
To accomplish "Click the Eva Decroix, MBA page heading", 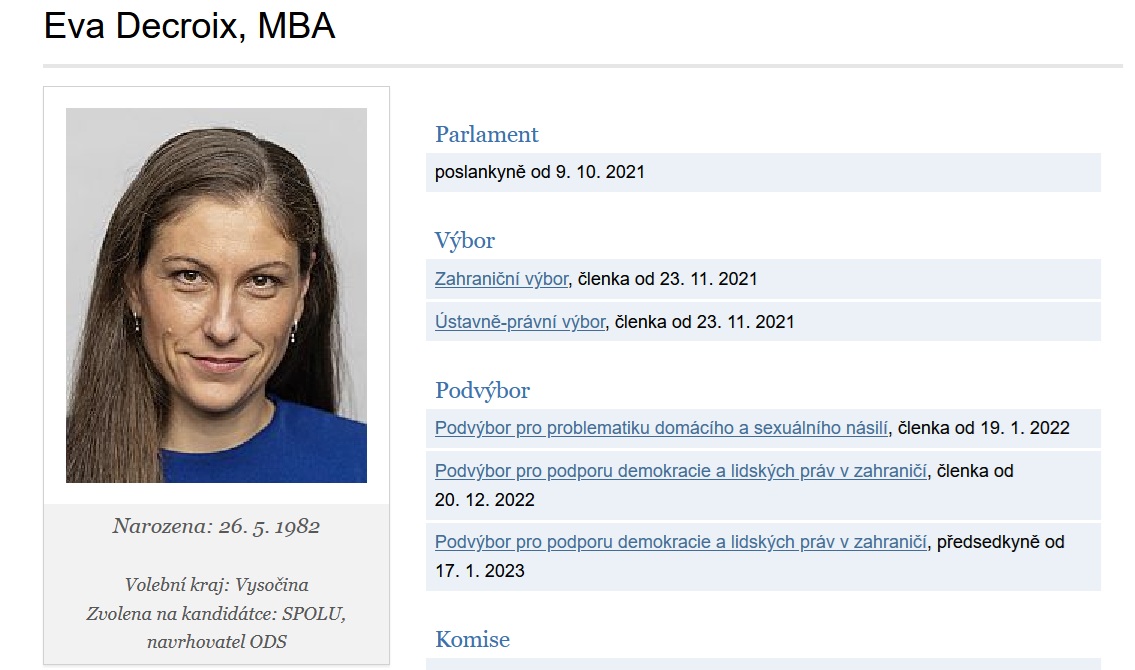I will click(x=190, y=26).
